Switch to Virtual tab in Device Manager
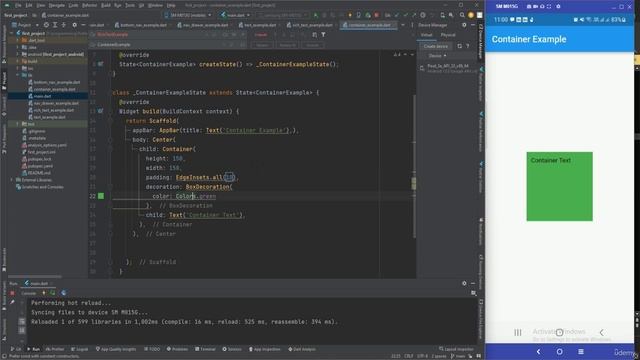Image resolution: width=640 pixels, height=360 pixels. (x=427, y=35)
